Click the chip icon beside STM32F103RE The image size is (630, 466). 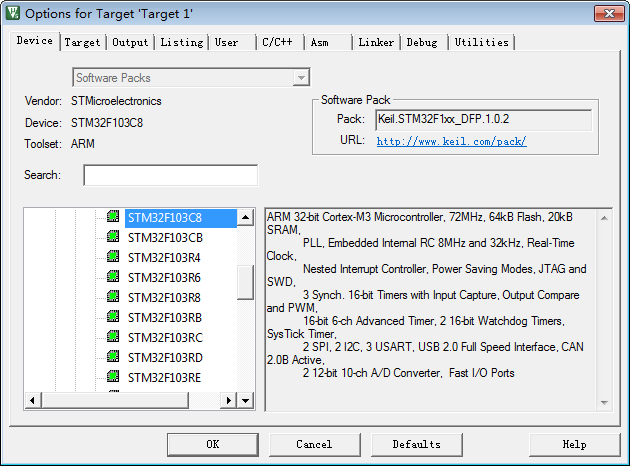pyautogui.click(x=113, y=376)
